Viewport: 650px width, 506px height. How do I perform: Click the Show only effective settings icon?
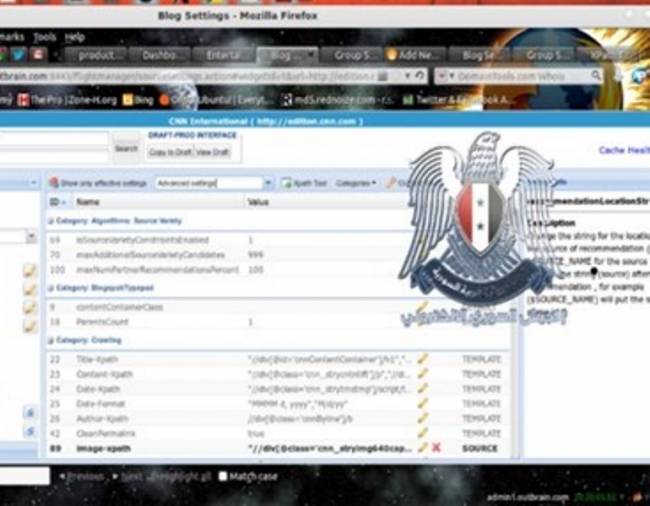tap(54, 183)
